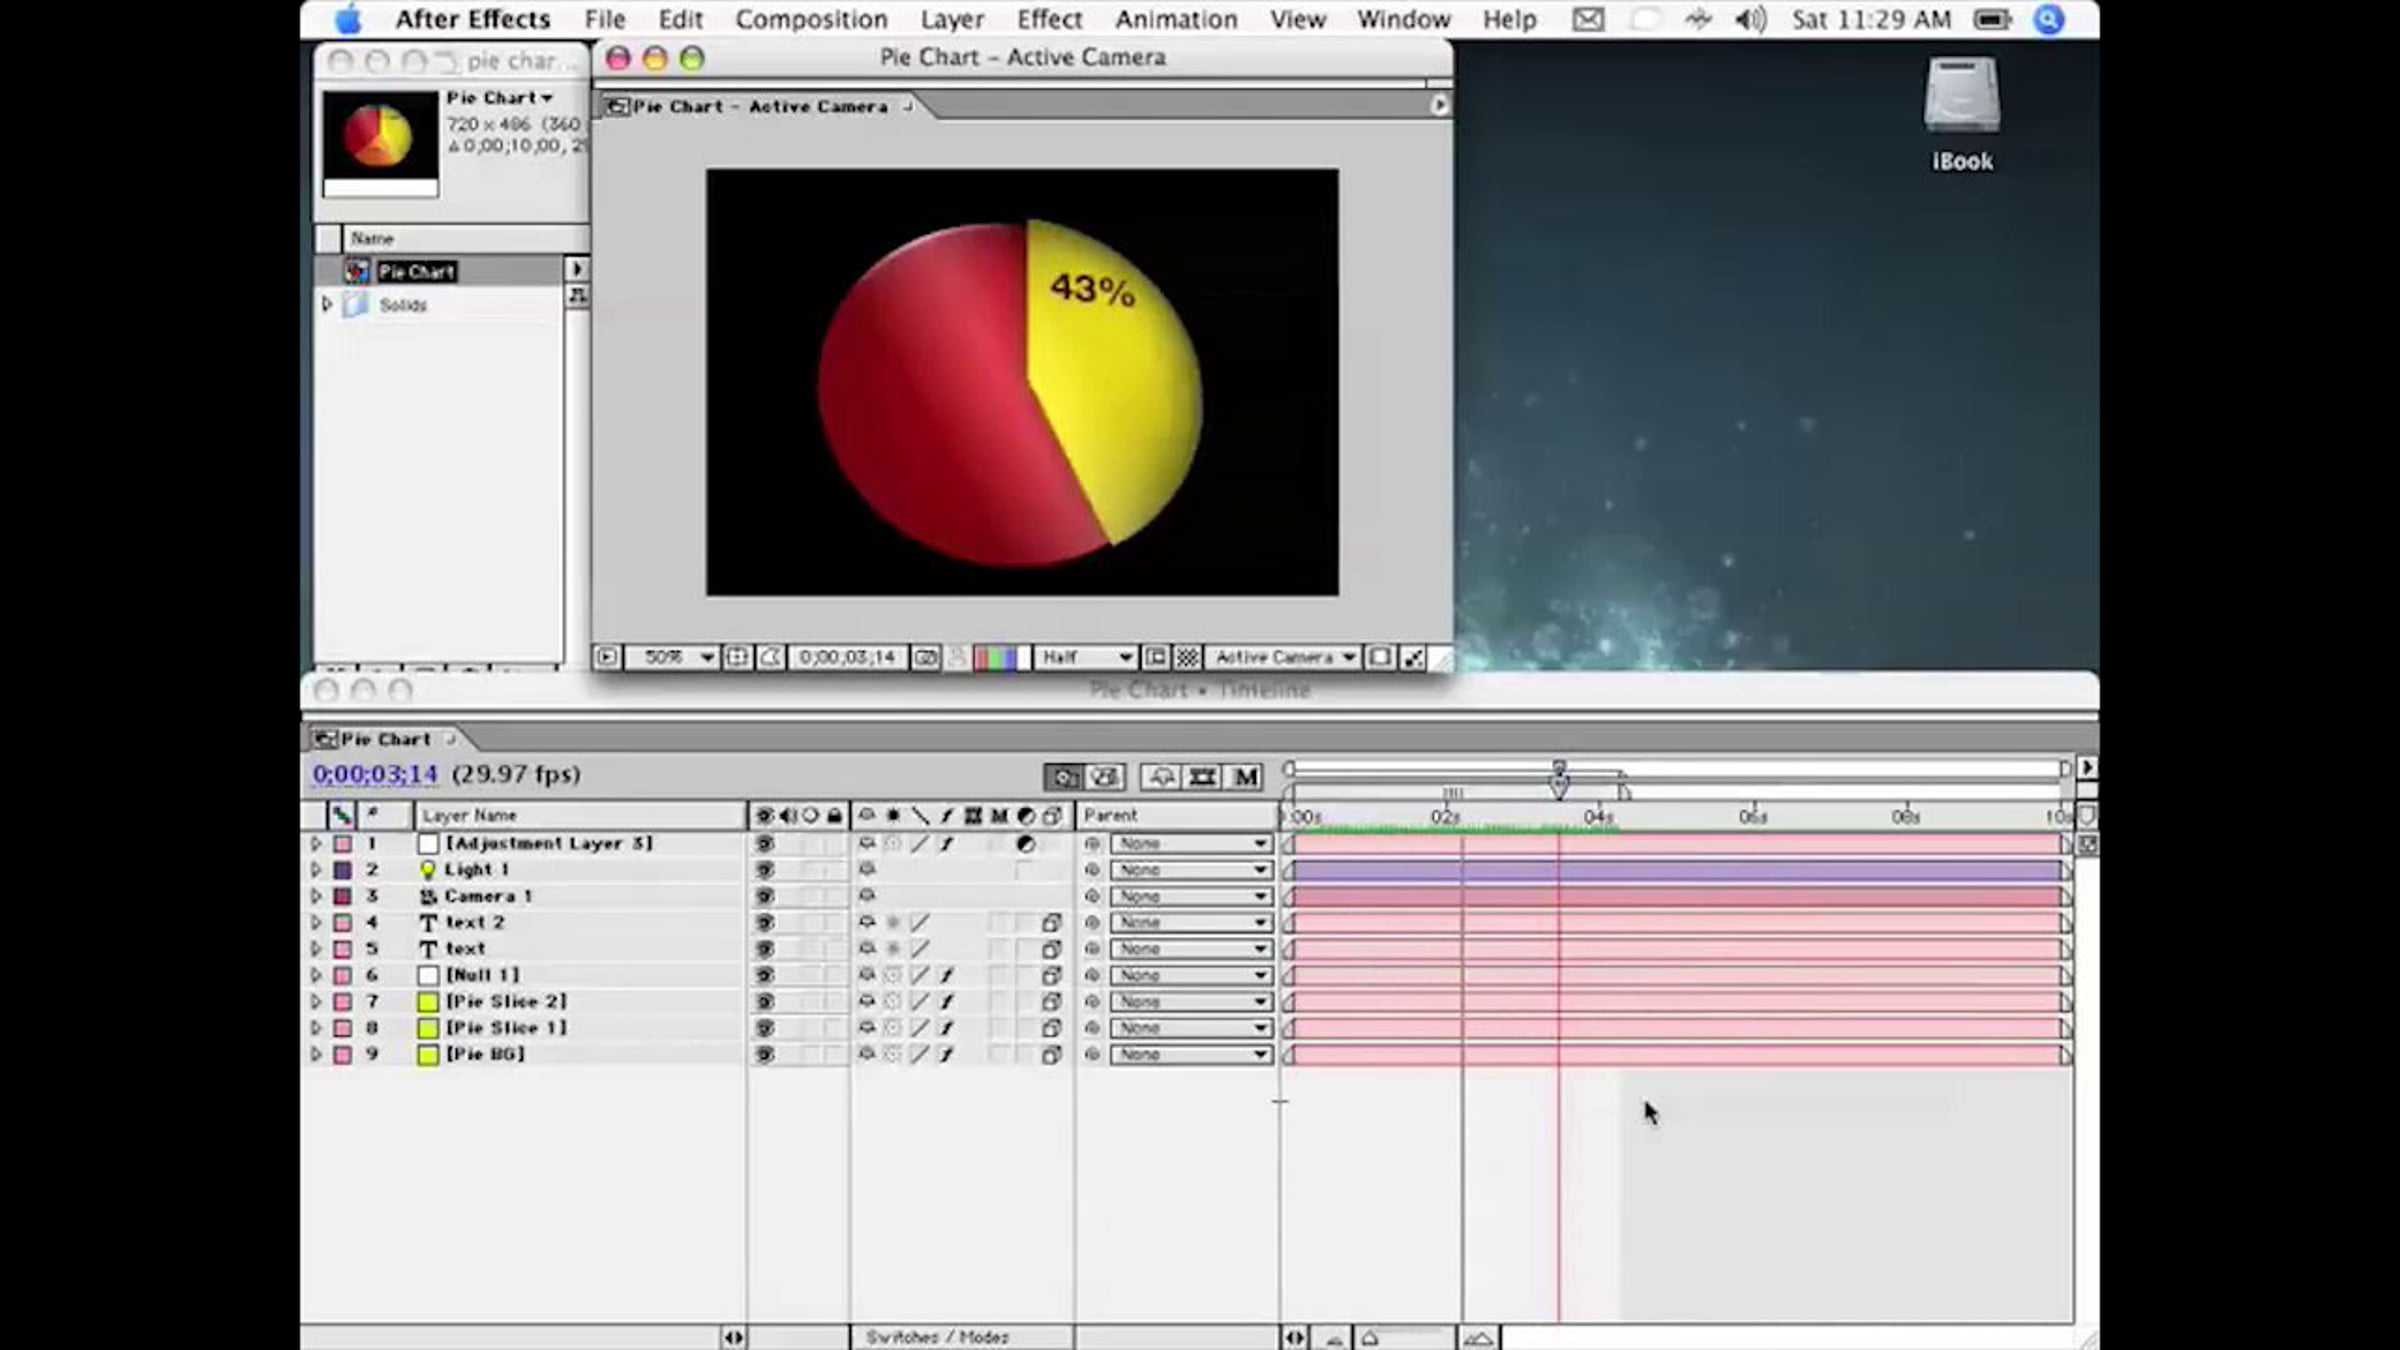Click the timeline zoom slider at the bottom
The image size is (2400, 1350).
(1405, 1337)
